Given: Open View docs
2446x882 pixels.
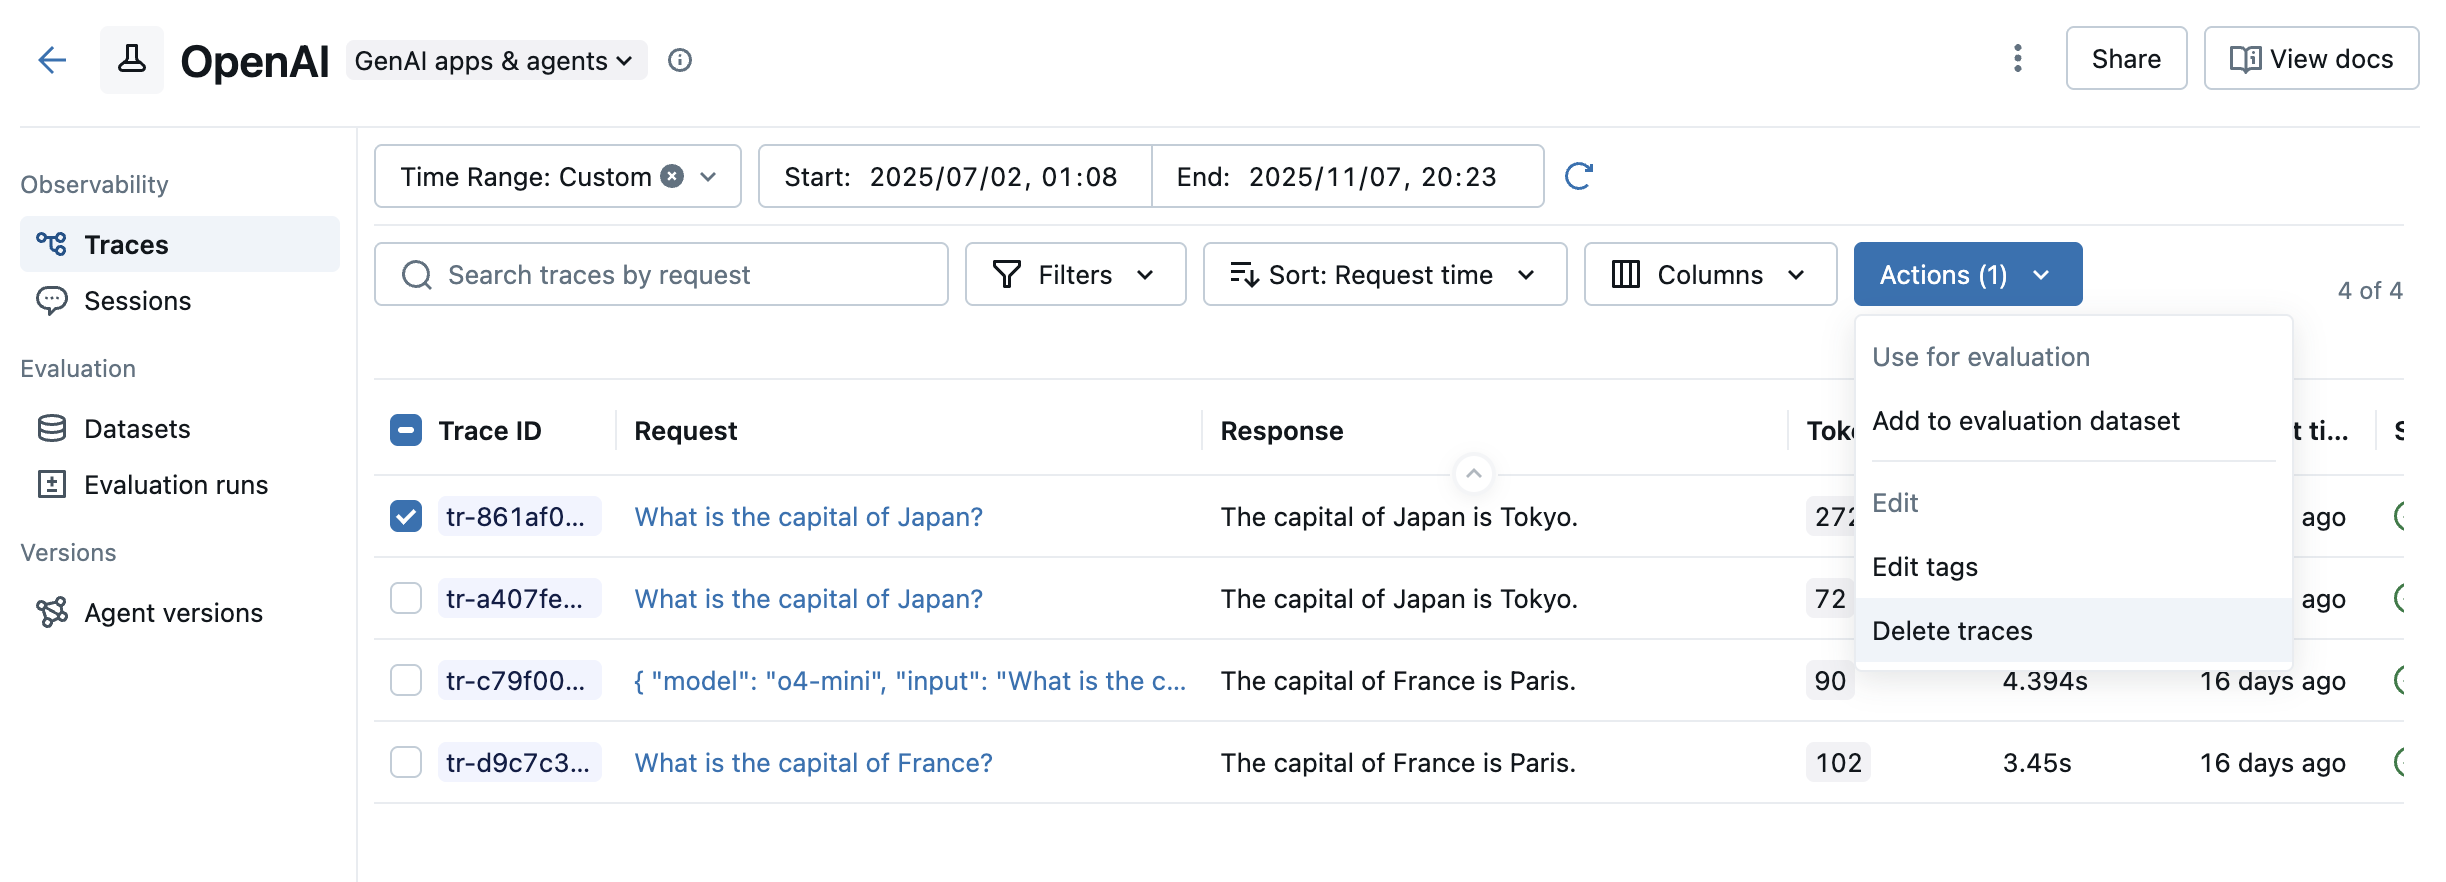Looking at the screenshot, I should pos(2311,59).
